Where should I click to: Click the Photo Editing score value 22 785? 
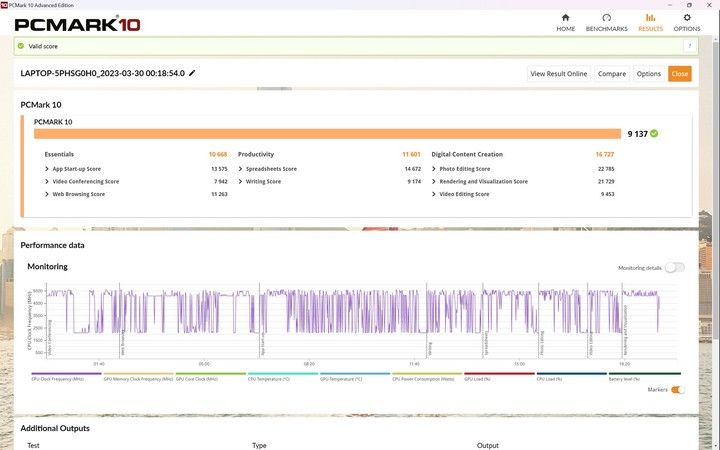click(606, 169)
